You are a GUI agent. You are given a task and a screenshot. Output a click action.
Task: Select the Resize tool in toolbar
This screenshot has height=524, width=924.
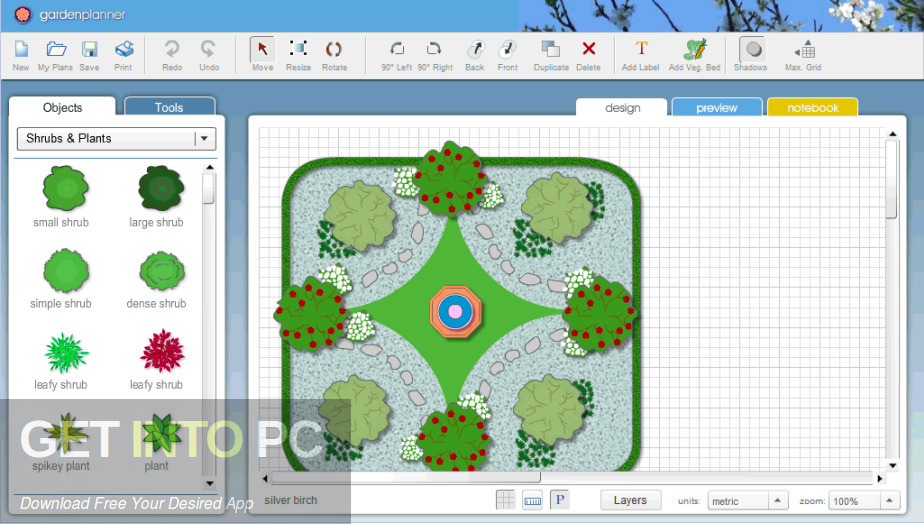click(x=298, y=48)
